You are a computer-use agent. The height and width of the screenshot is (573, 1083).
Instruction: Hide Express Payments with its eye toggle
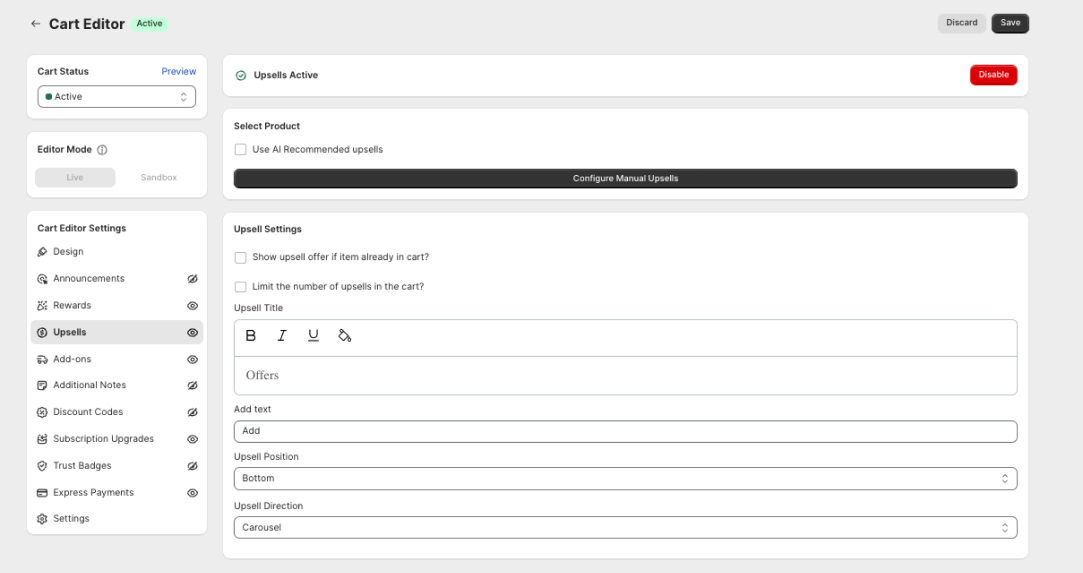pyautogui.click(x=193, y=493)
